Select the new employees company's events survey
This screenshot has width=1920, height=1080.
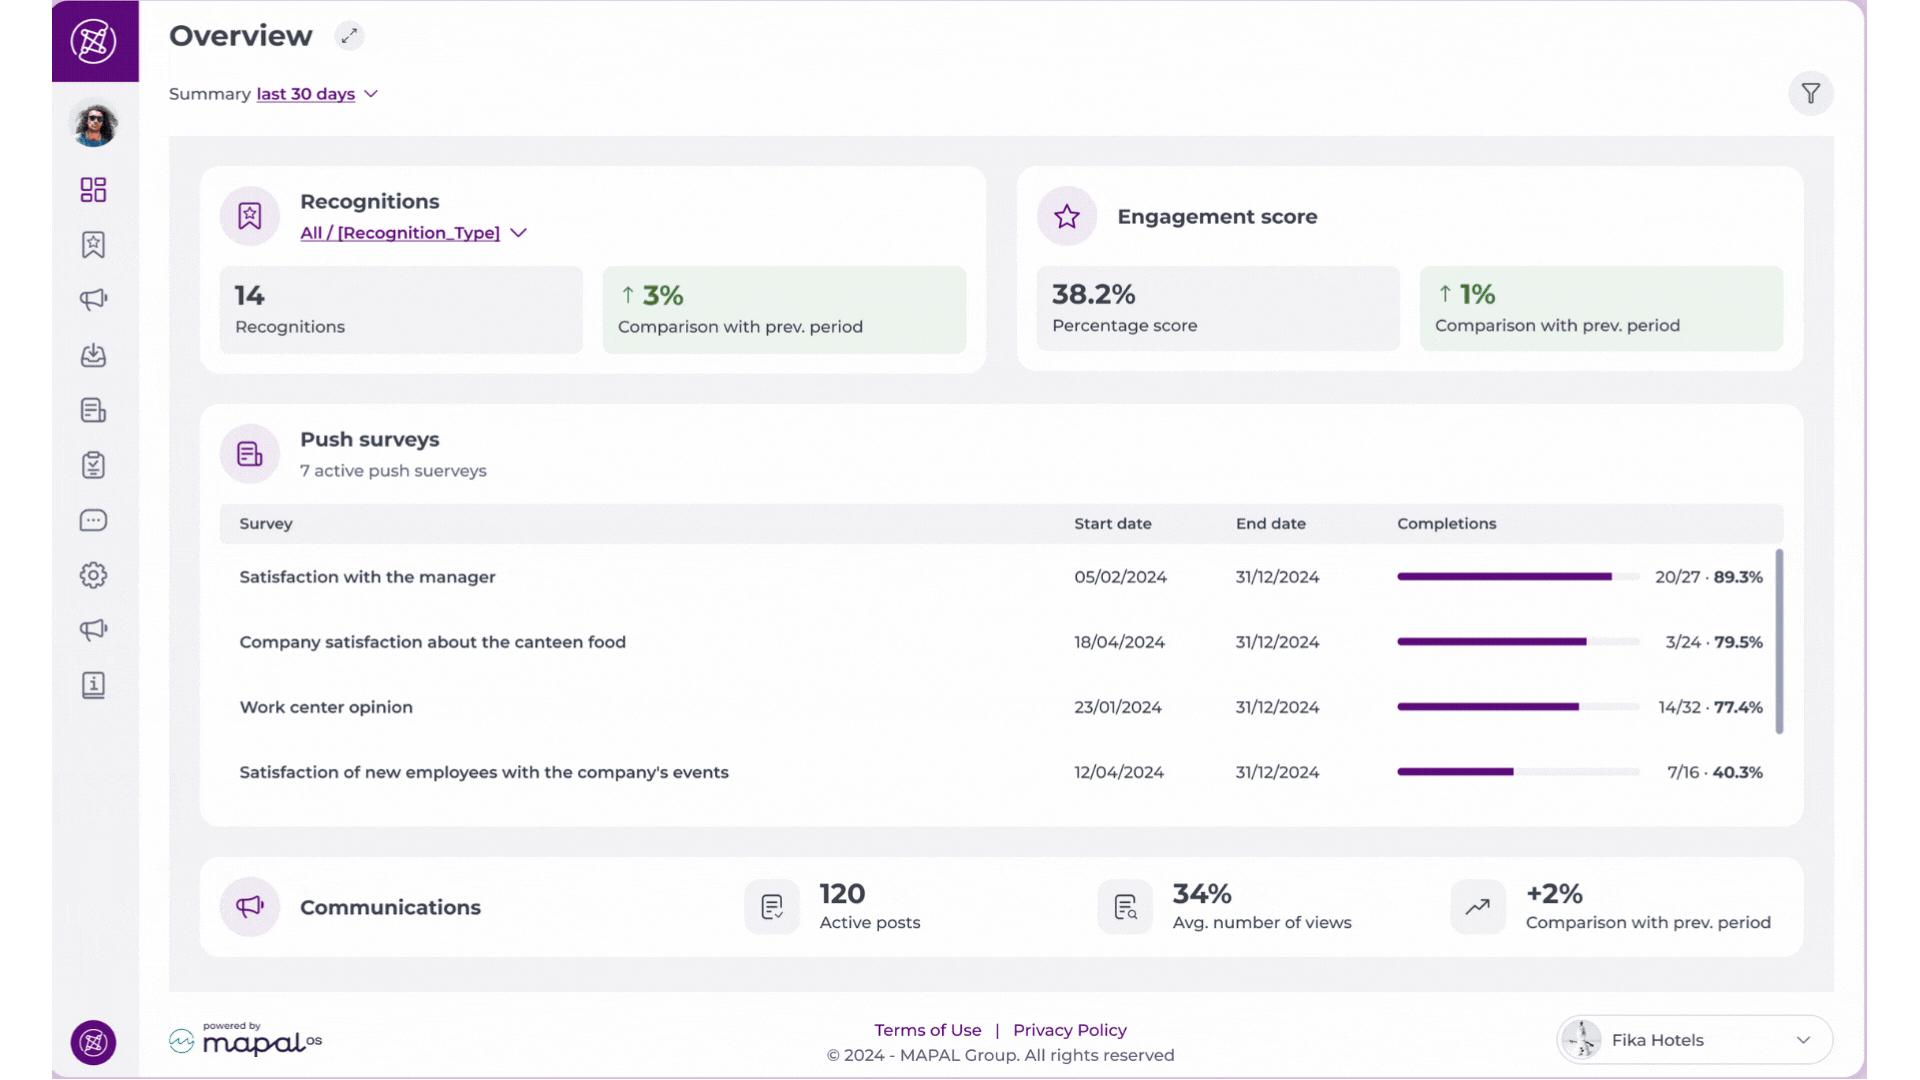point(484,772)
